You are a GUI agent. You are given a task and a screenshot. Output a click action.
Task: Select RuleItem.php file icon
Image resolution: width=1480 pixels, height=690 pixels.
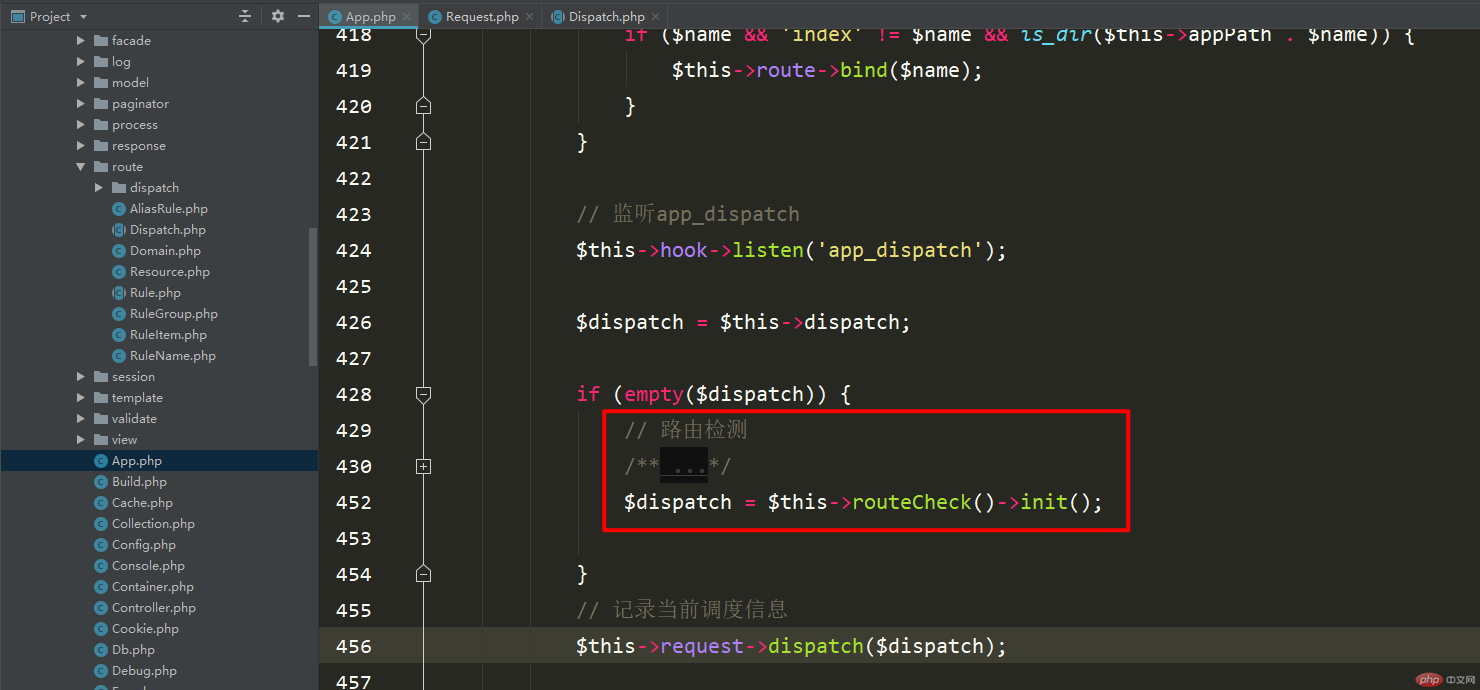tap(119, 335)
